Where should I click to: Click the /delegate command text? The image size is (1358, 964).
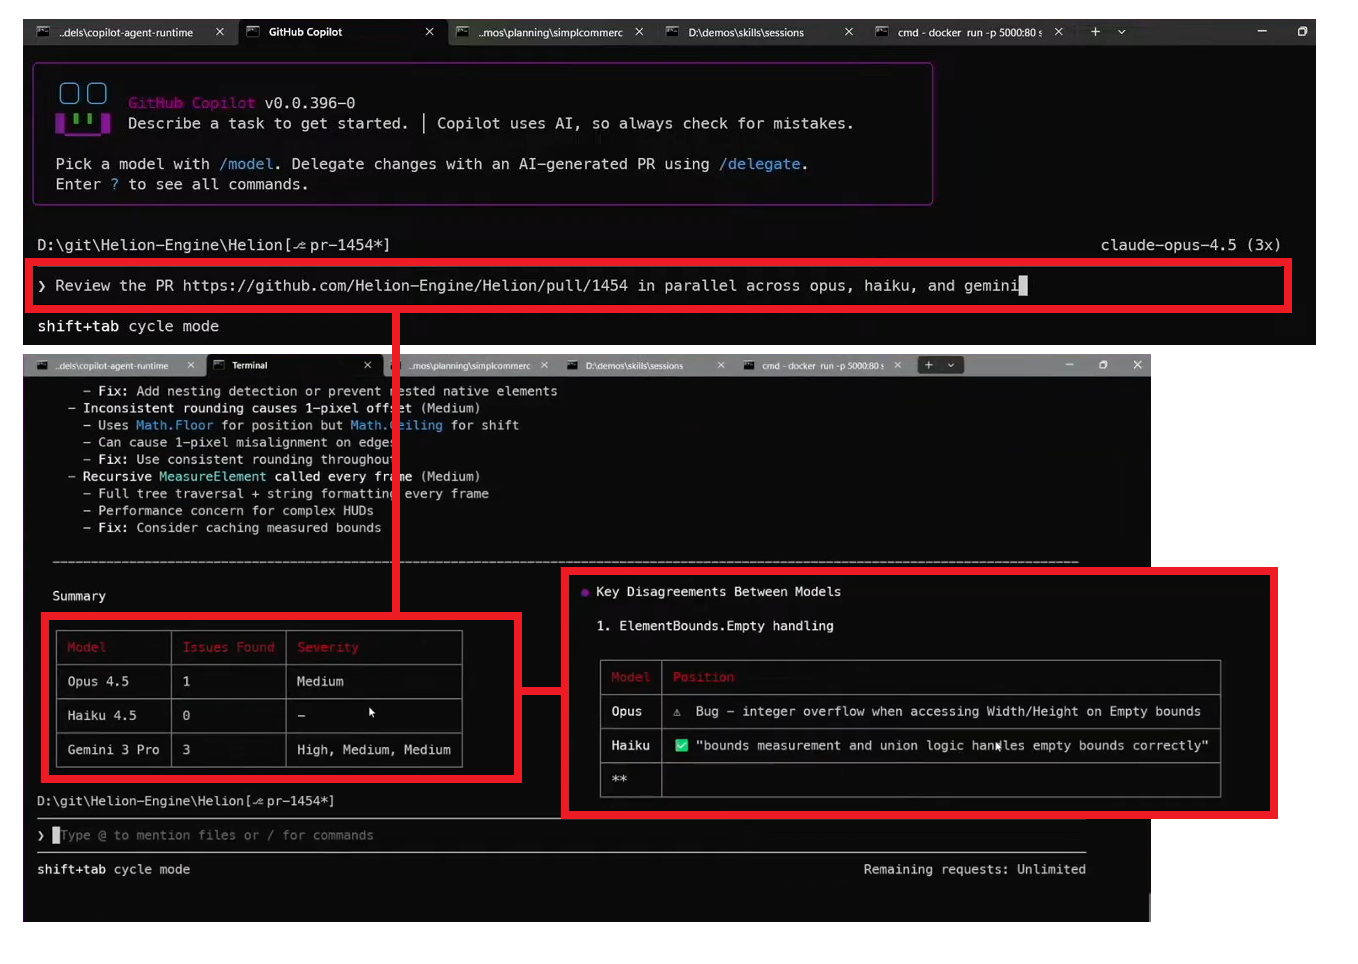(x=760, y=164)
